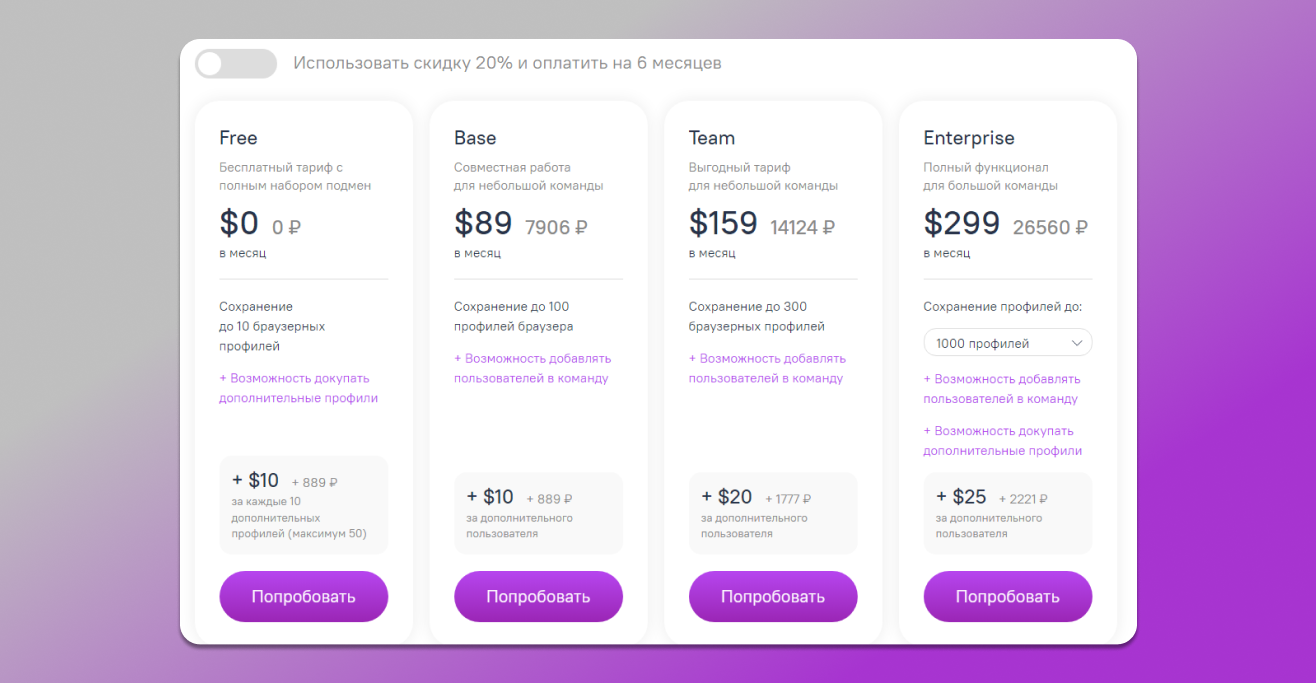Screen dimensions: 1316x683
Task: Click the $89 monthly price
Action: [483, 223]
